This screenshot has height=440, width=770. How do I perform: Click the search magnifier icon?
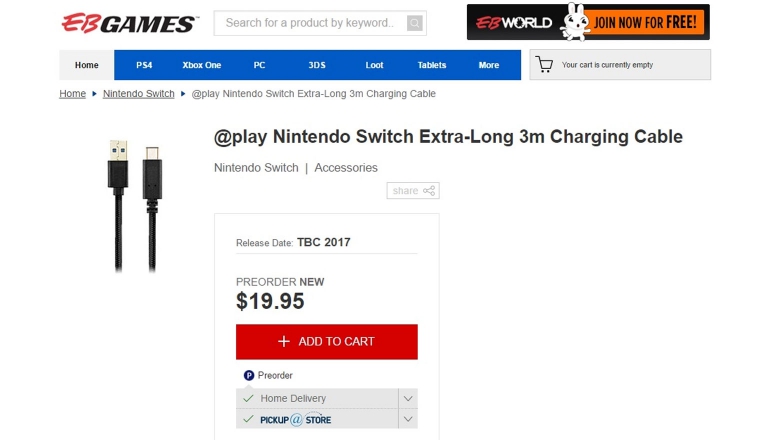pos(415,23)
